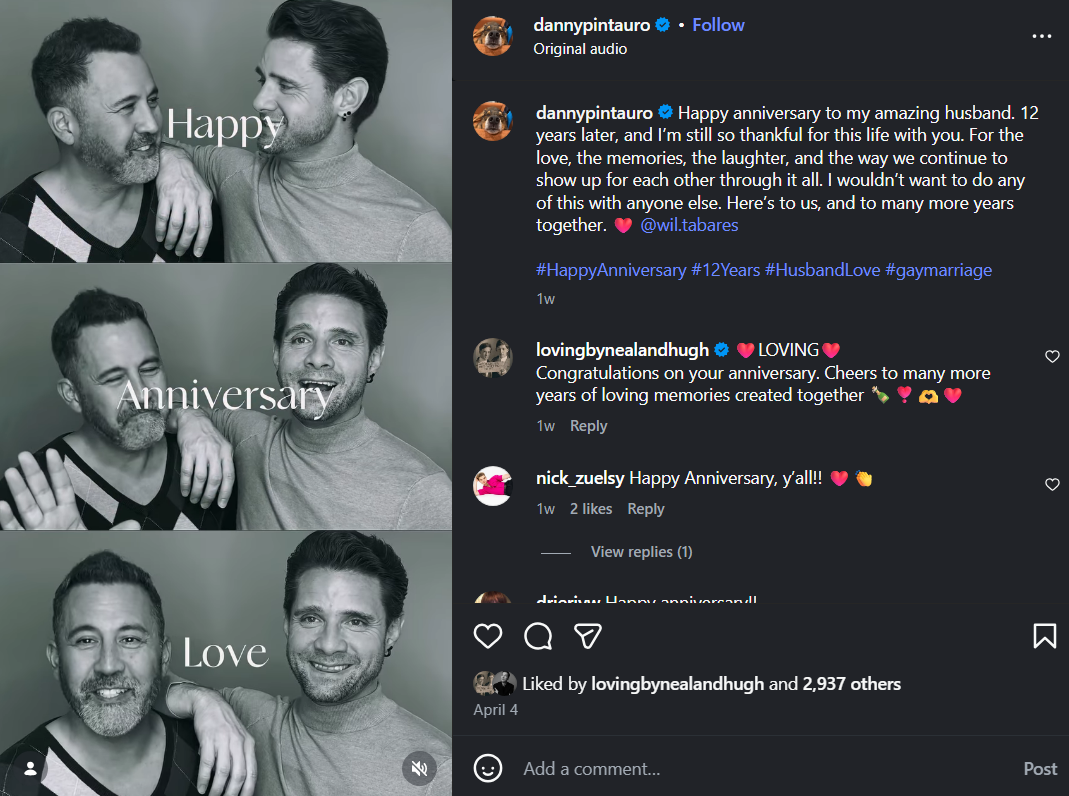The height and width of the screenshot is (796, 1069).
Task: Reply to lovingbynealandhugh's comment
Action: [x=588, y=426]
